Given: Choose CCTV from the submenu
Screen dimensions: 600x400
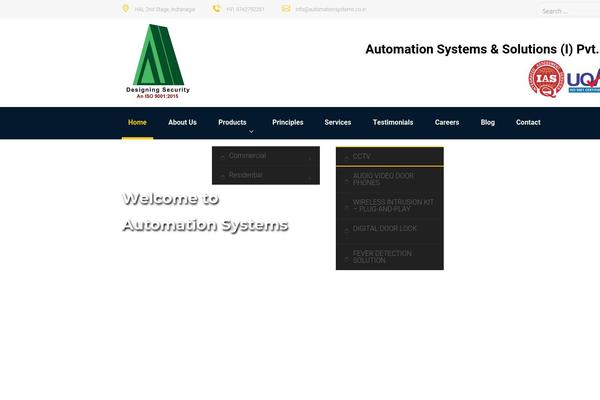Looking at the screenshot, I should (x=390, y=157).
